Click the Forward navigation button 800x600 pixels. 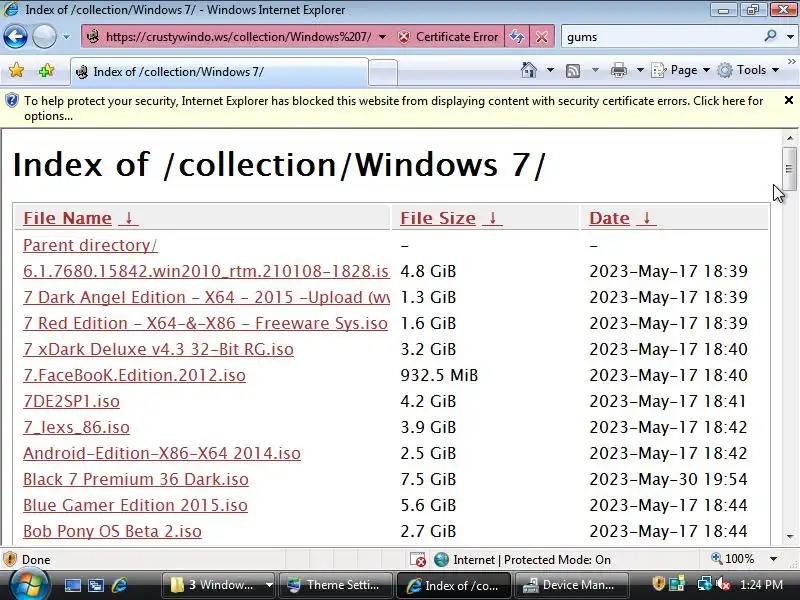tap(44, 37)
